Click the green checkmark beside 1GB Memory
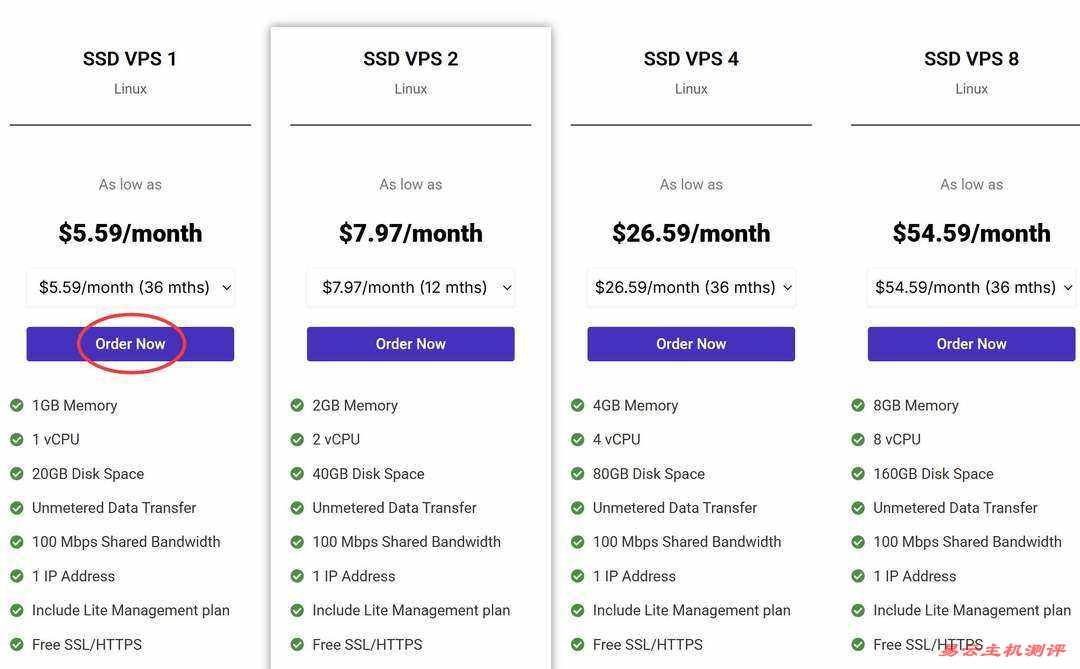The height and width of the screenshot is (669, 1080). pos(17,405)
